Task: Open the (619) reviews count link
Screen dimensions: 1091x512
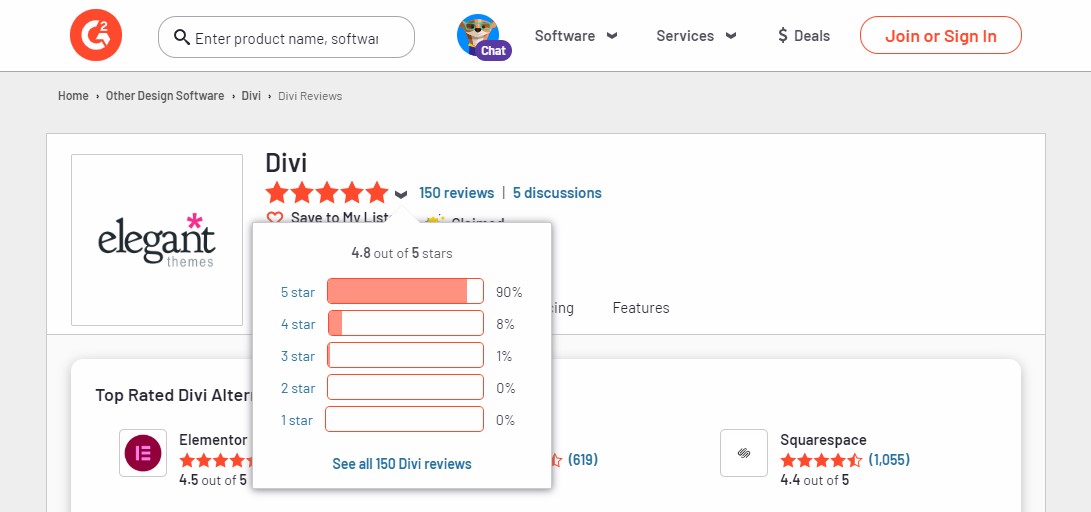Action: pos(582,460)
